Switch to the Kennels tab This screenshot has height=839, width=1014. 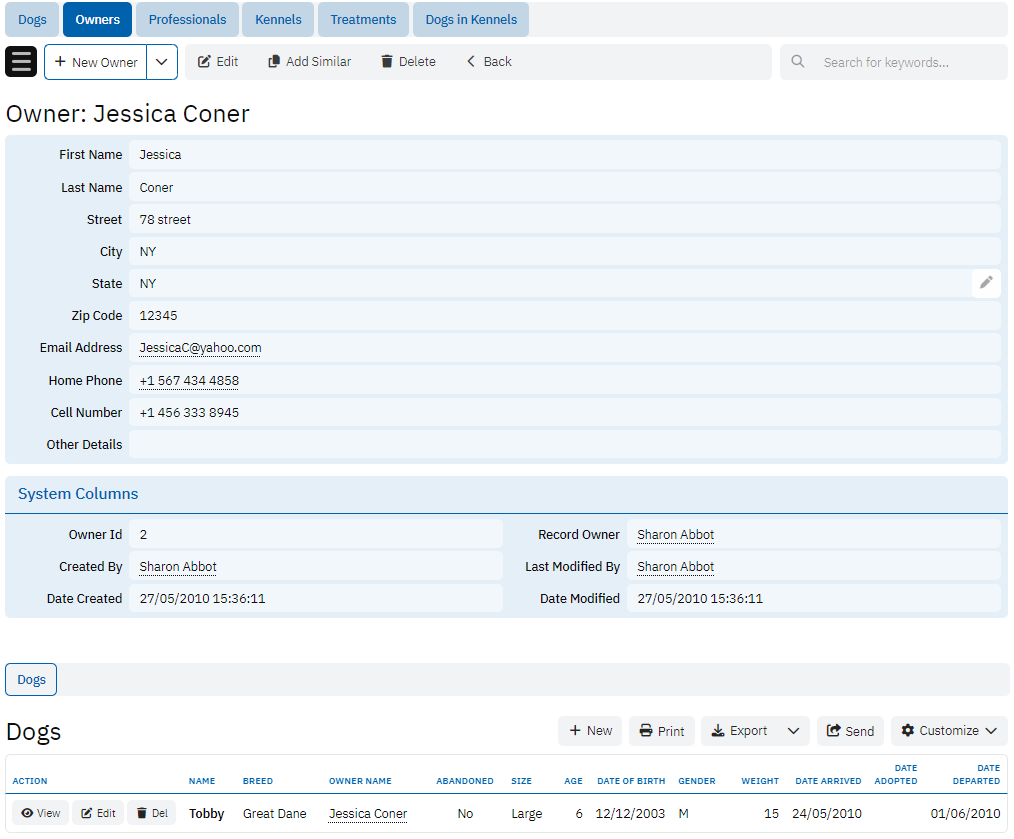(x=278, y=20)
